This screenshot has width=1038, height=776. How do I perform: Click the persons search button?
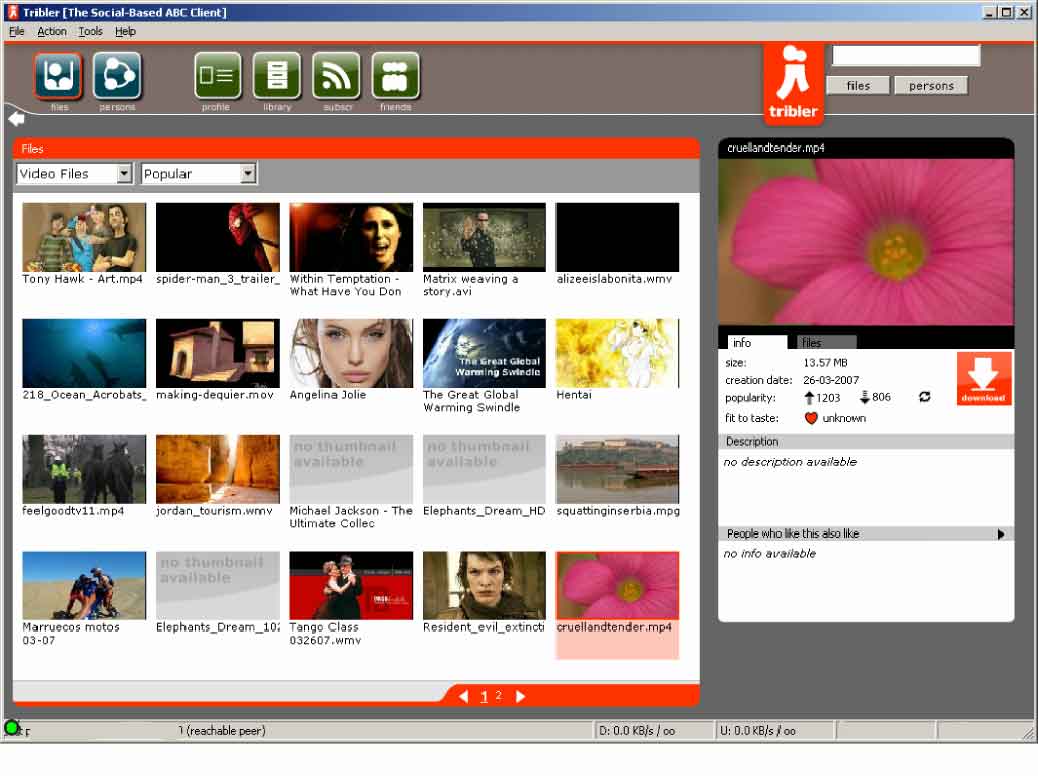(x=931, y=85)
